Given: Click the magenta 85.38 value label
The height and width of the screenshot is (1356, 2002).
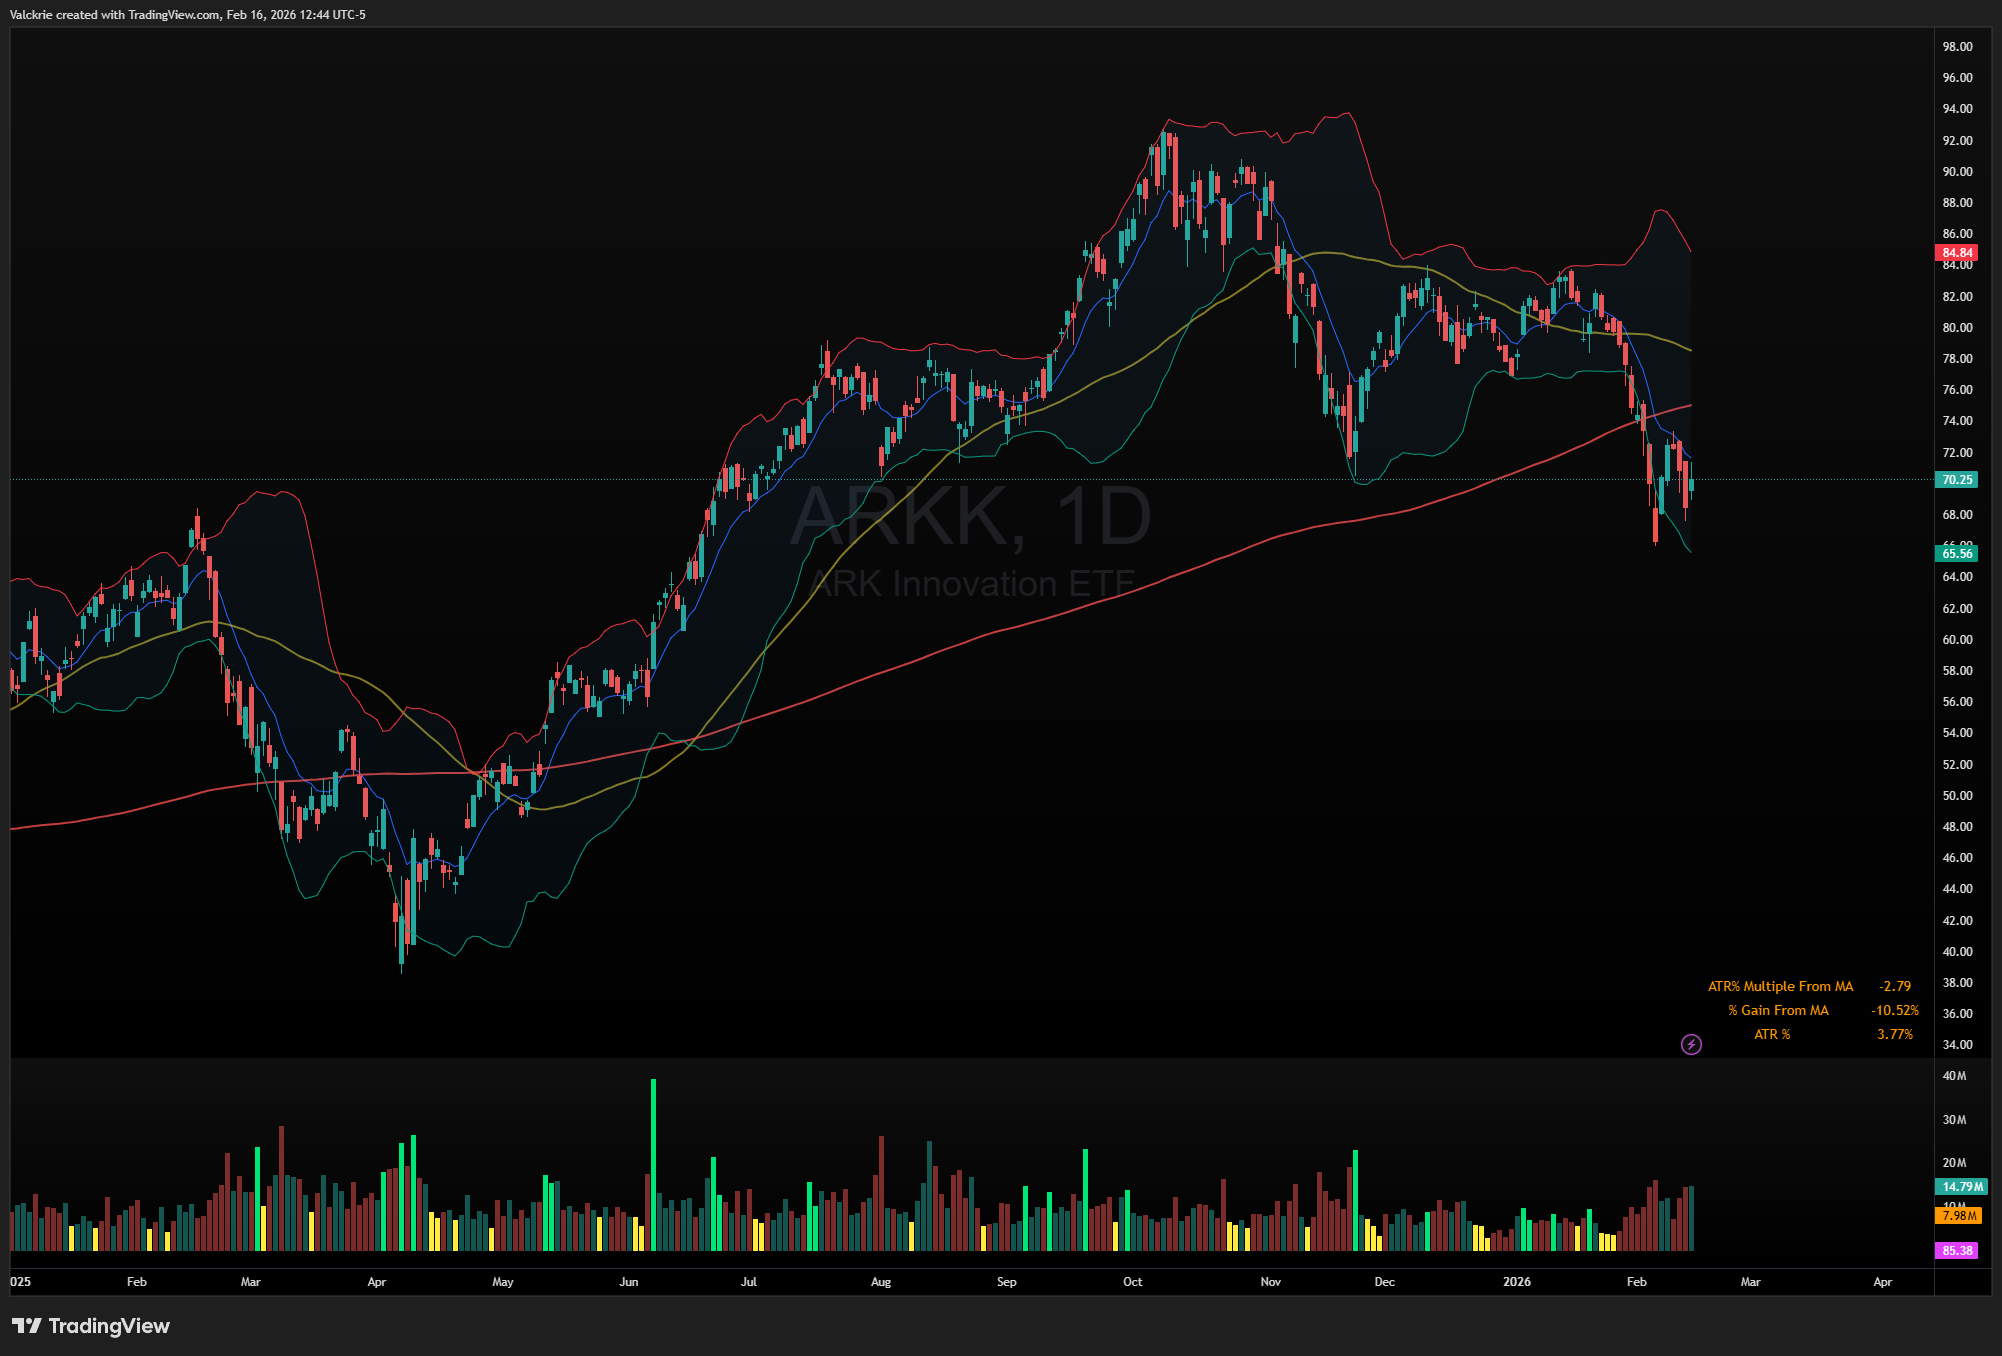Looking at the screenshot, I should (1957, 1251).
